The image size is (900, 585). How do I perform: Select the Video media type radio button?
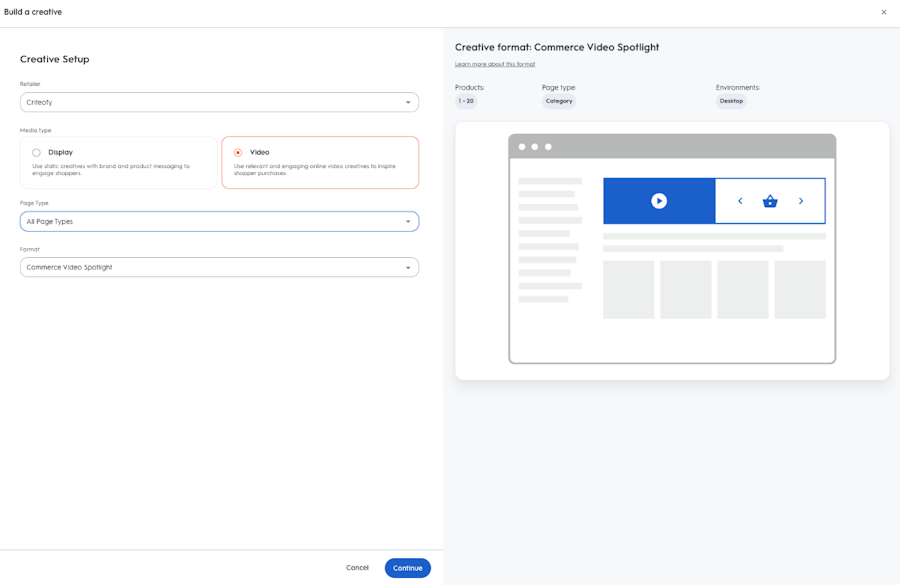click(238, 153)
